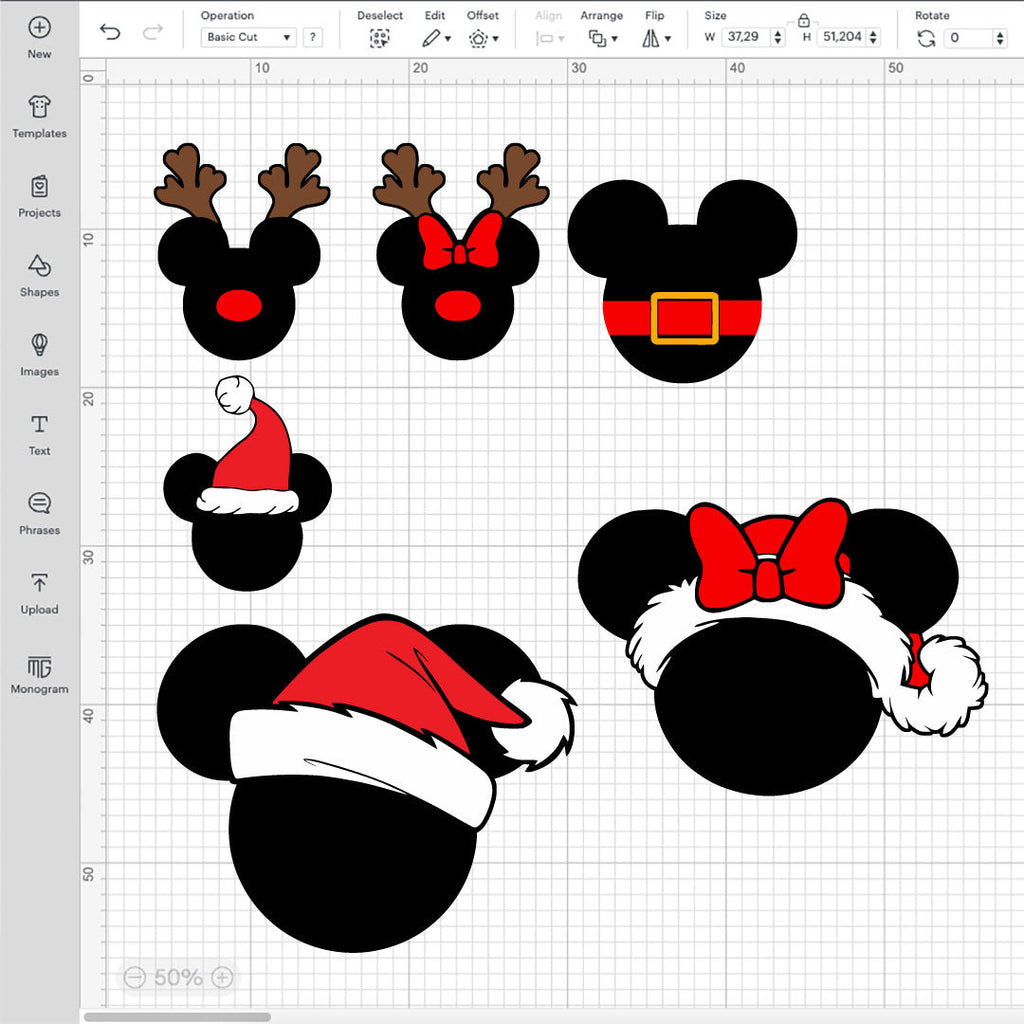Click the New project button
This screenshot has height=1024, width=1024.
(39, 37)
